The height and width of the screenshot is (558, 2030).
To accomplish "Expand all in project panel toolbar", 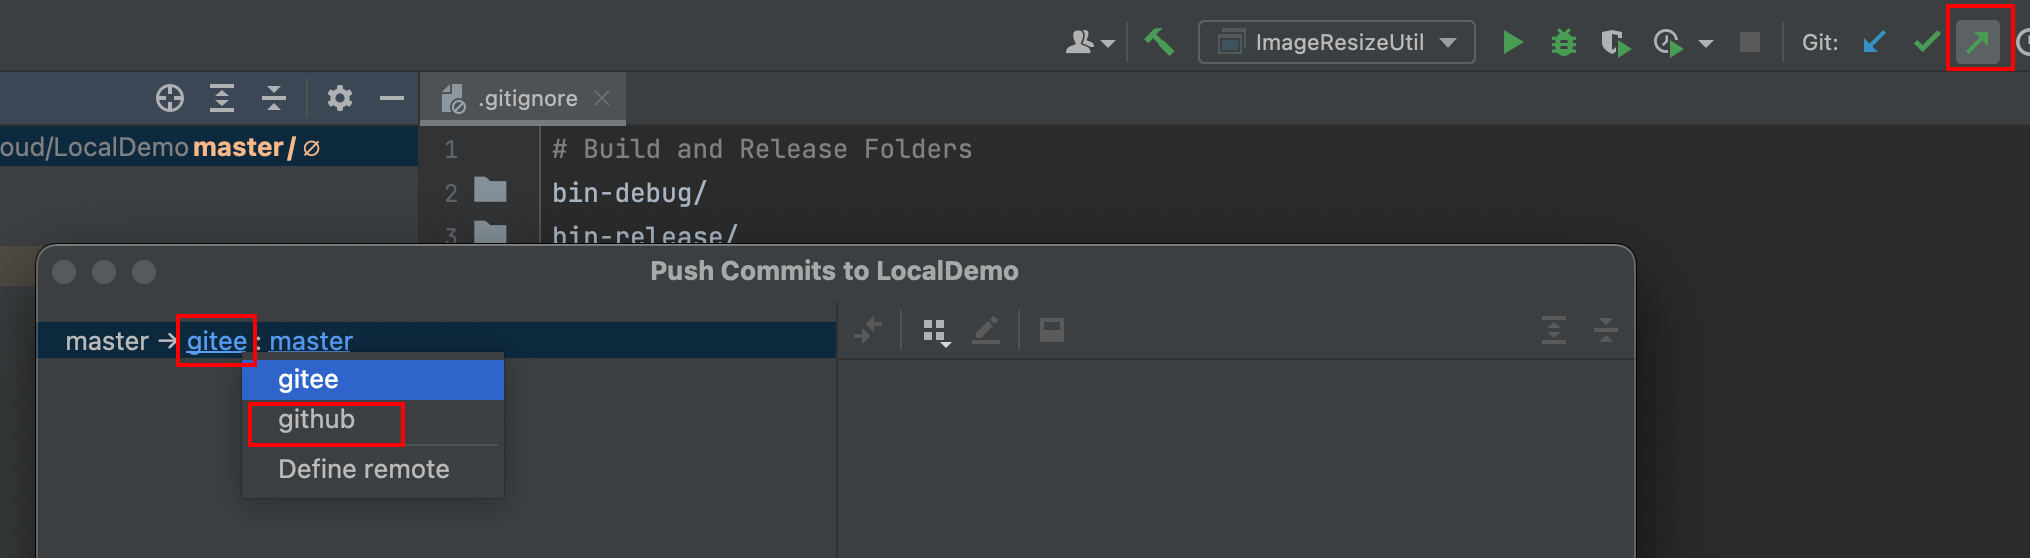I will coord(222,98).
